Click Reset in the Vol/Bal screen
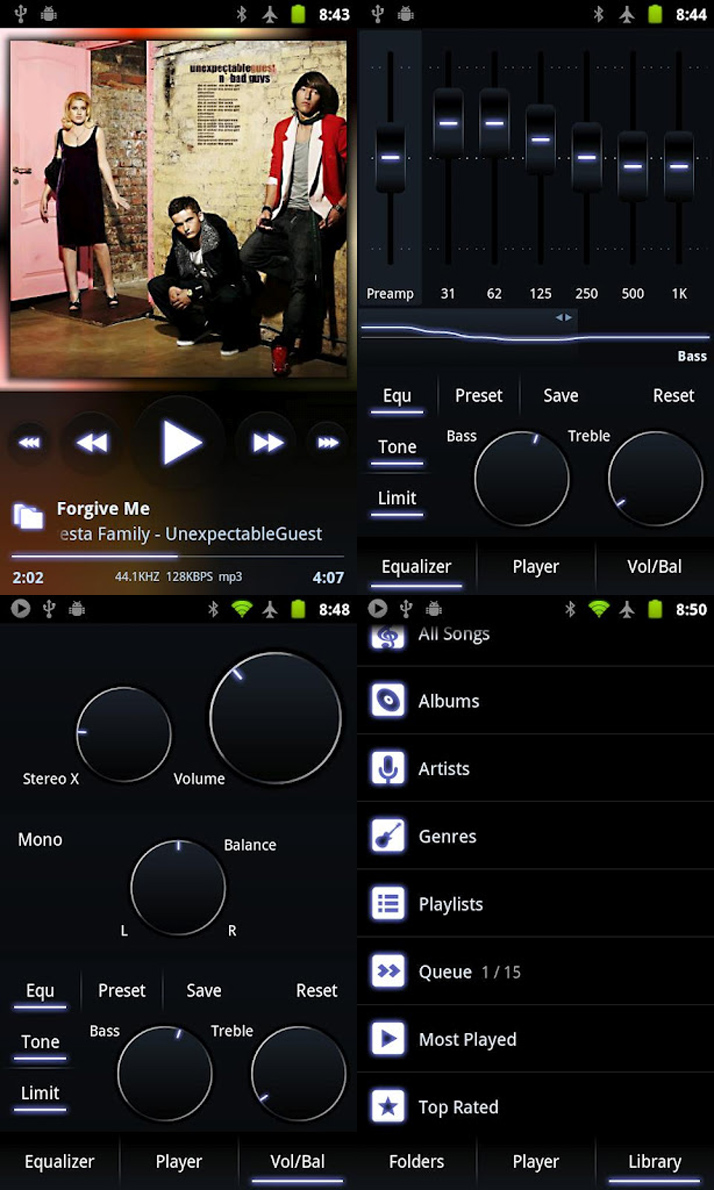The image size is (714, 1190). pyautogui.click(x=316, y=990)
